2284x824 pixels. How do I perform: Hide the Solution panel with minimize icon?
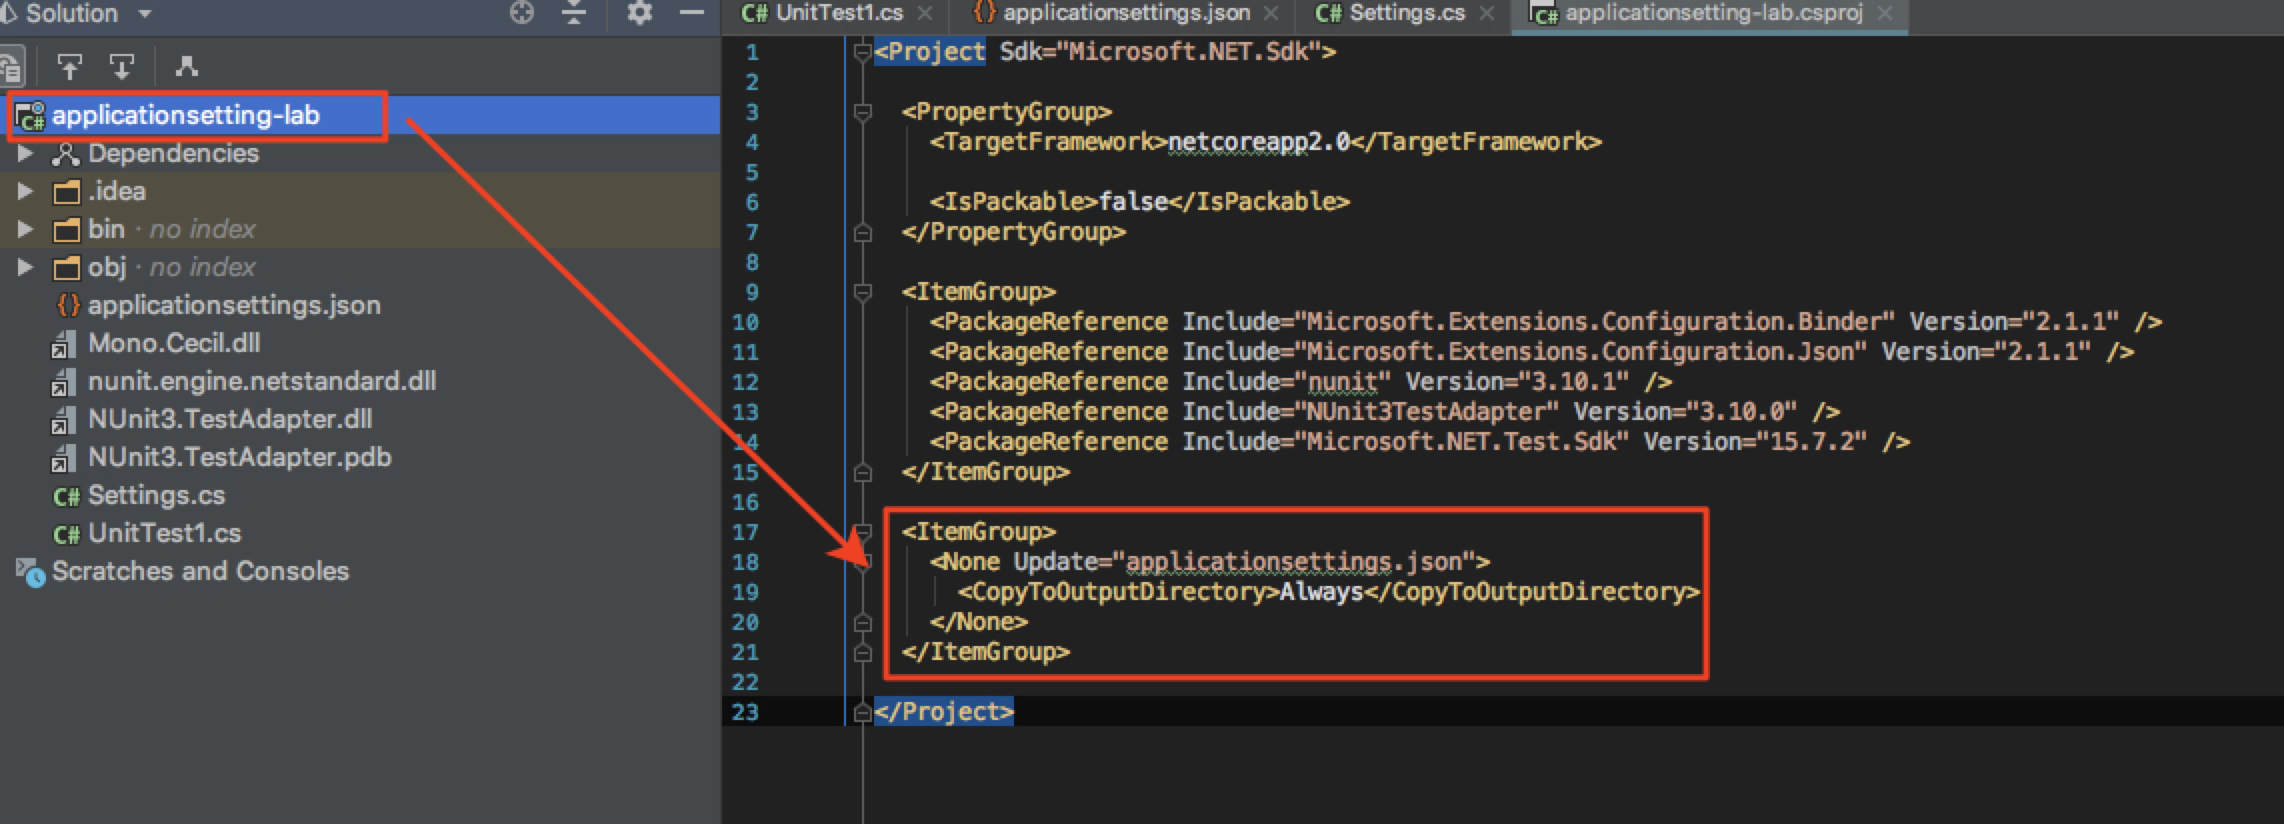[691, 13]
